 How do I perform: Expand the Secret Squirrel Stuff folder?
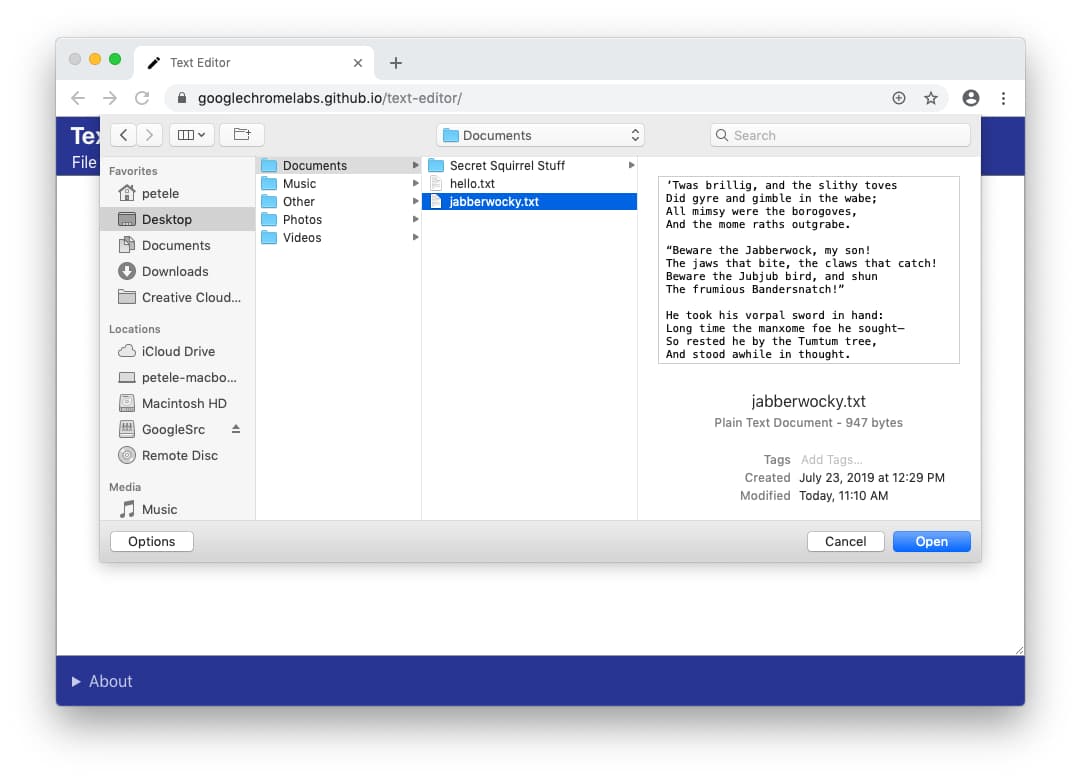coord(630,165)
